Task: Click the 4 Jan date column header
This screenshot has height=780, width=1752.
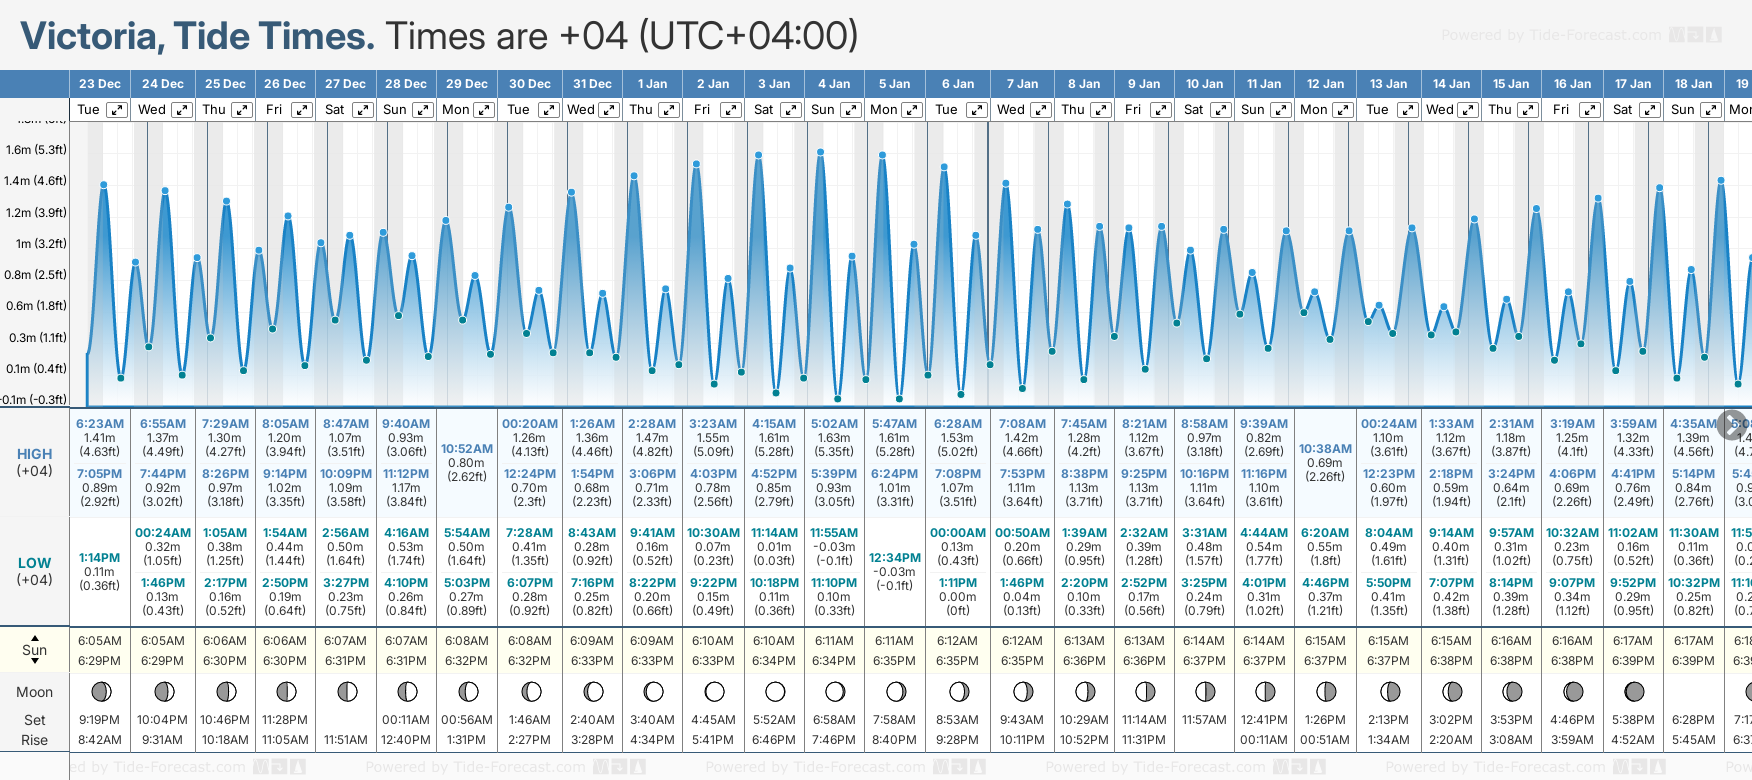Action: click(x=834, y=84)
